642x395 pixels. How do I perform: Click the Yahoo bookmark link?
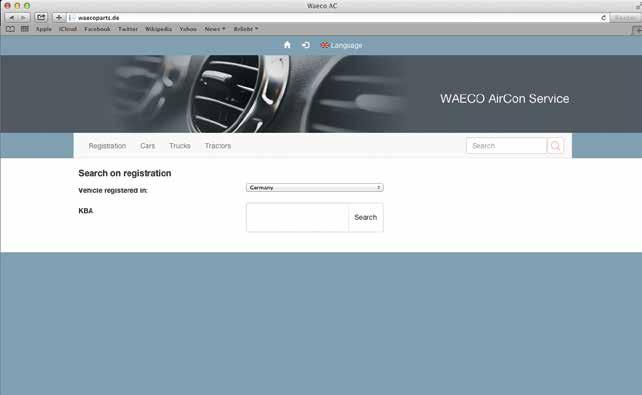pyautogui.click(x=188, y=29)
